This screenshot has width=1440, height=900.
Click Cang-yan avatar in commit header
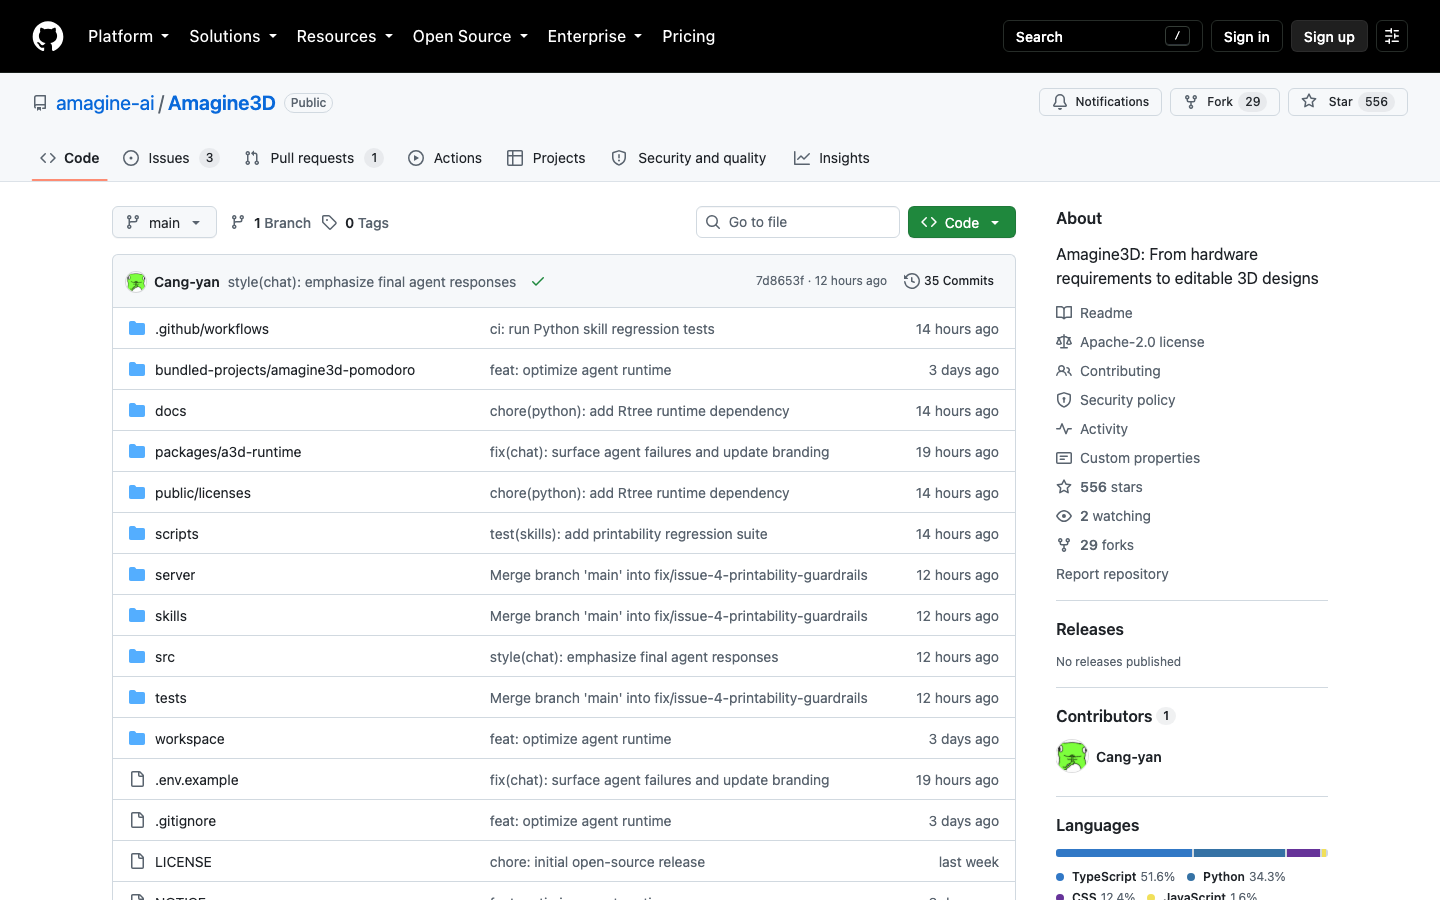(136, 282)
